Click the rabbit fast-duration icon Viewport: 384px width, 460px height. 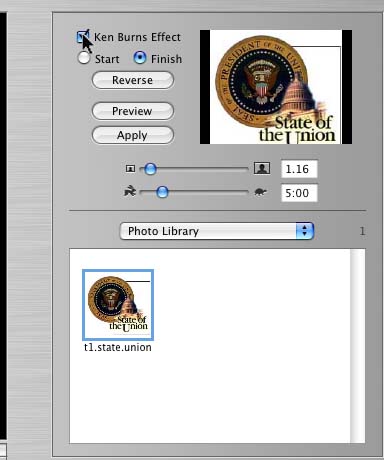tap(130, 192)
